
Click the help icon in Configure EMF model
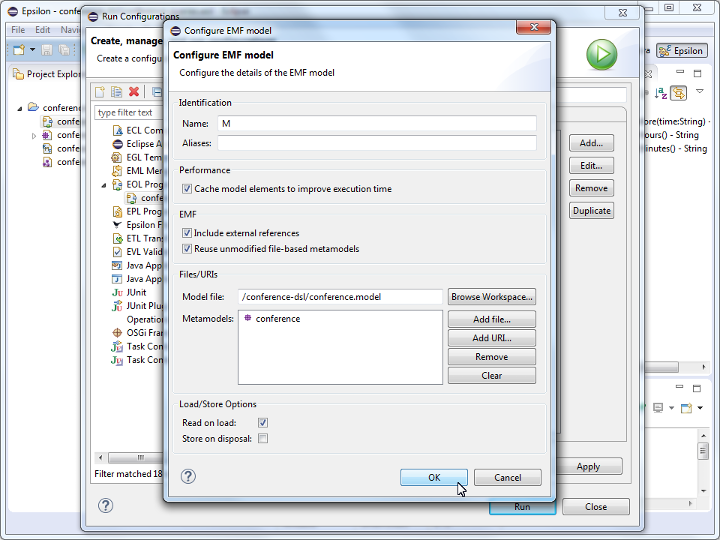[187, 477]
